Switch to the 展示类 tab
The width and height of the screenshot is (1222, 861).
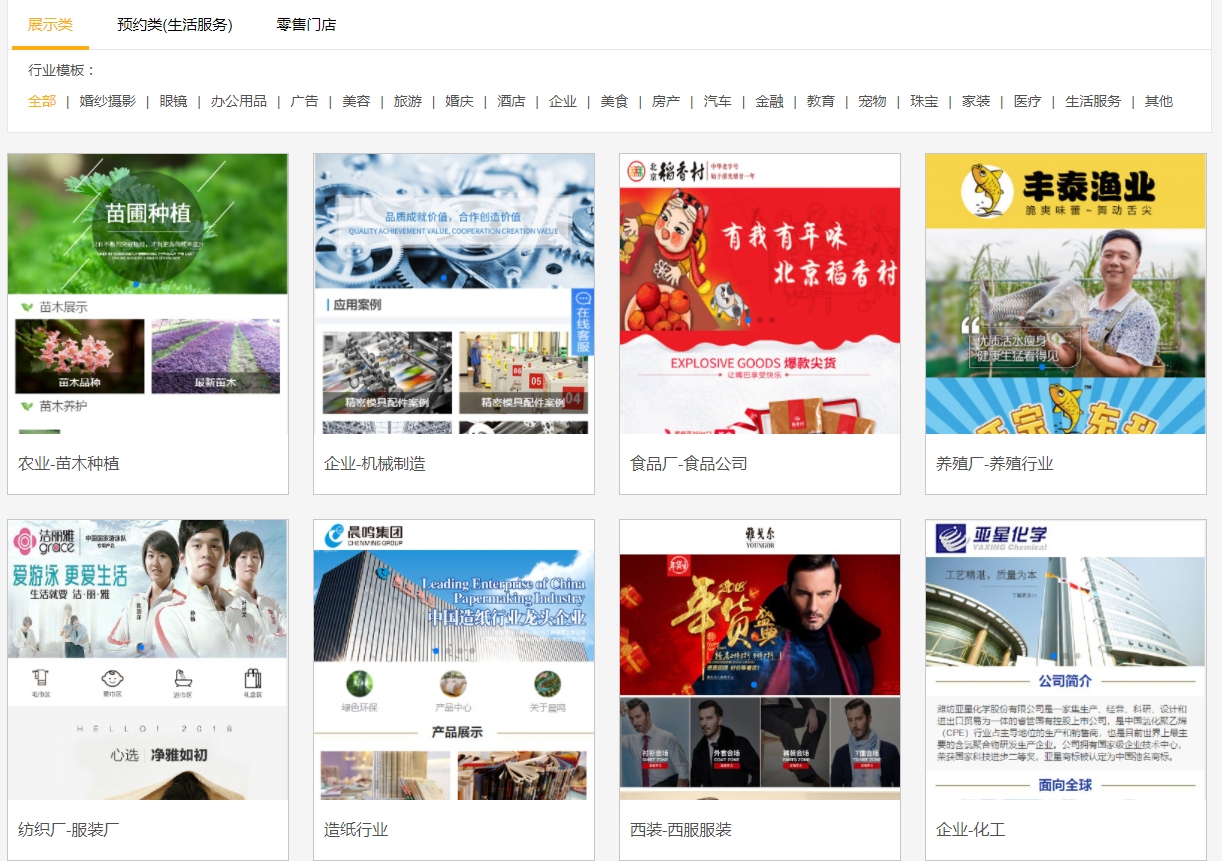click(50, 25)
